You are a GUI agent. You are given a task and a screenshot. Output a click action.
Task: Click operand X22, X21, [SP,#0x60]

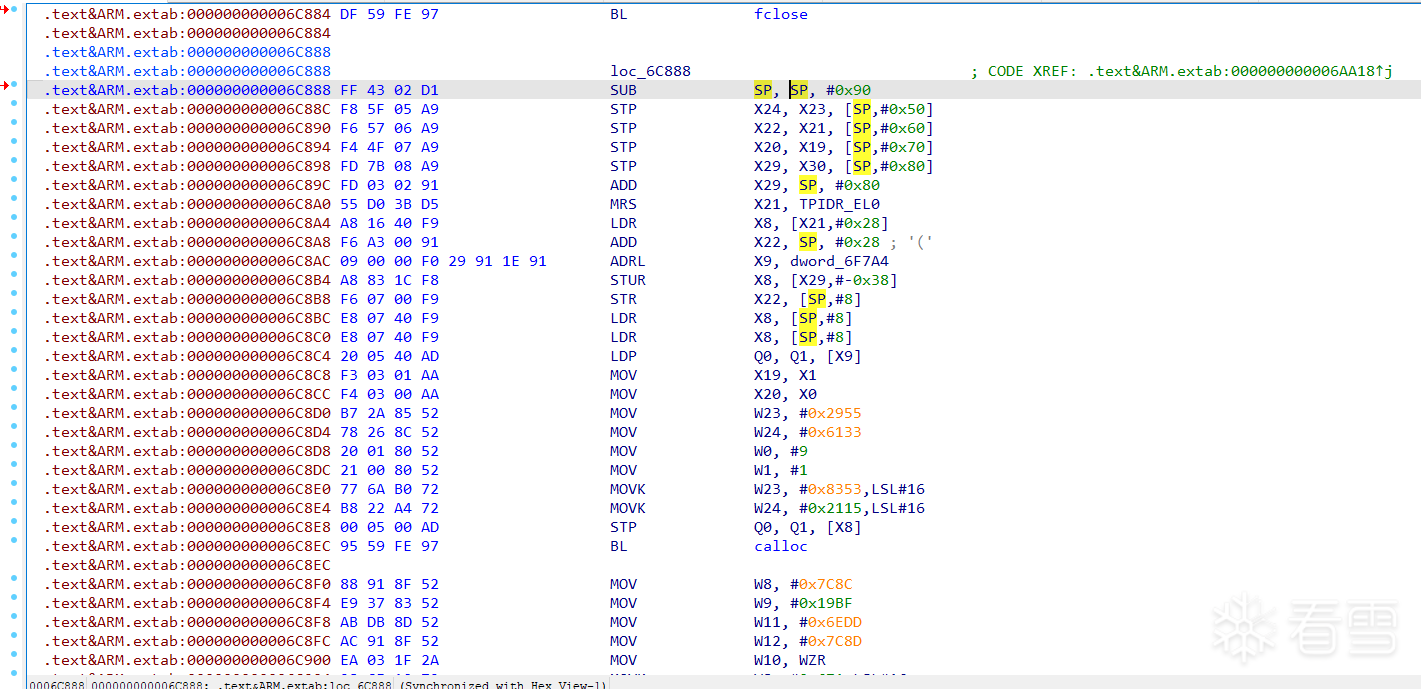click(843, 128)
